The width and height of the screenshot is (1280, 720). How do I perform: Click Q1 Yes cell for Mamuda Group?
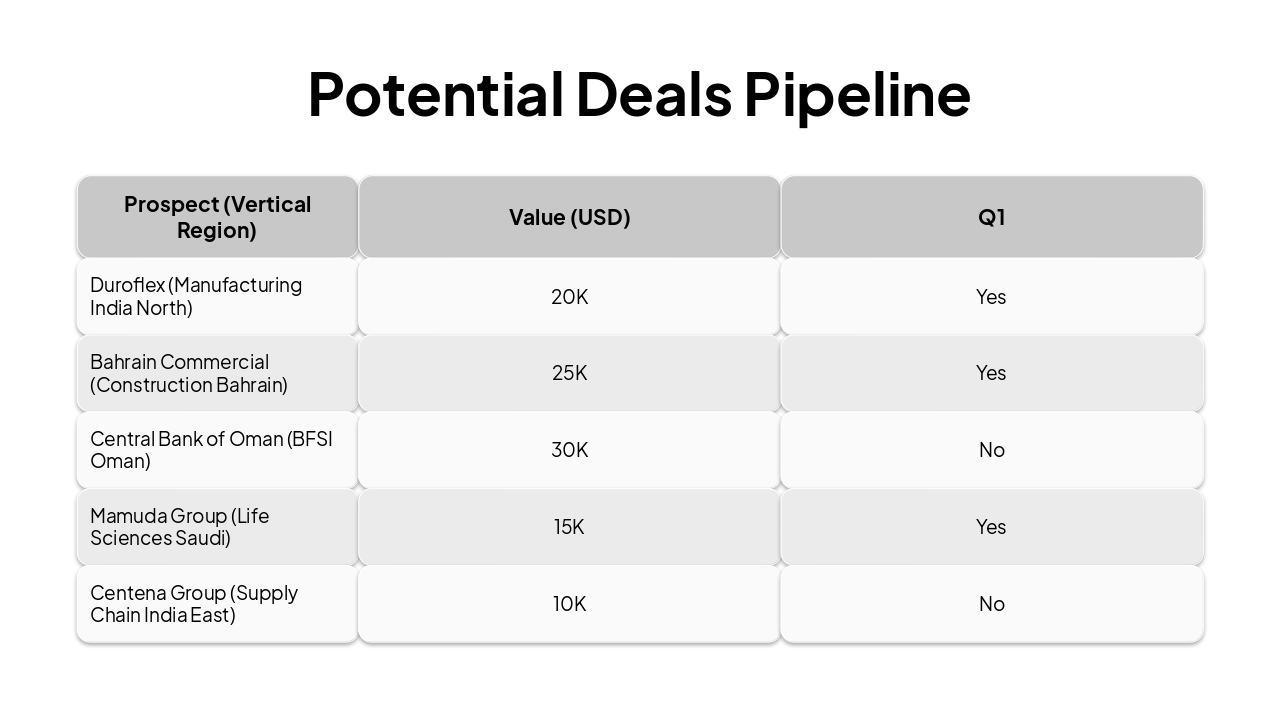pos(991,527)
